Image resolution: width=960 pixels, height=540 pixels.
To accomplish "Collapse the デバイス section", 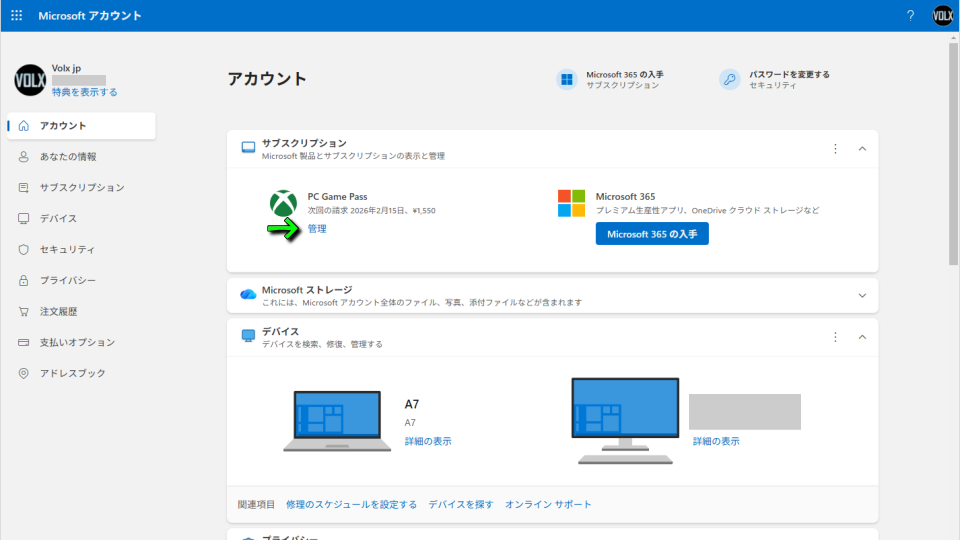I will [862, 337].
